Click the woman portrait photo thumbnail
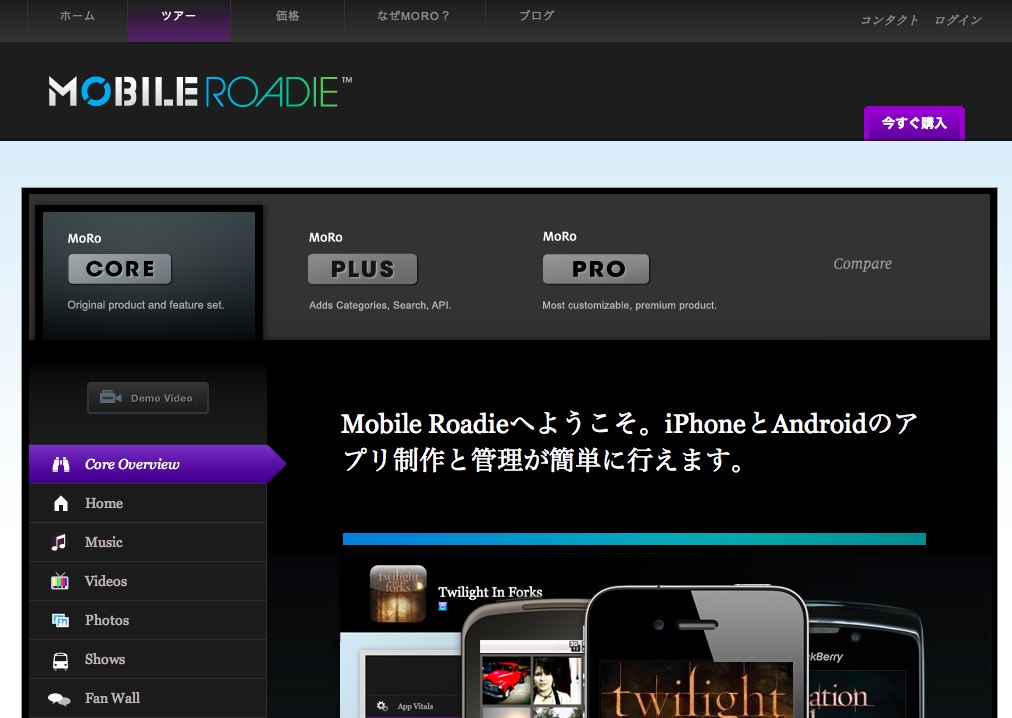 tap(556, 681)
